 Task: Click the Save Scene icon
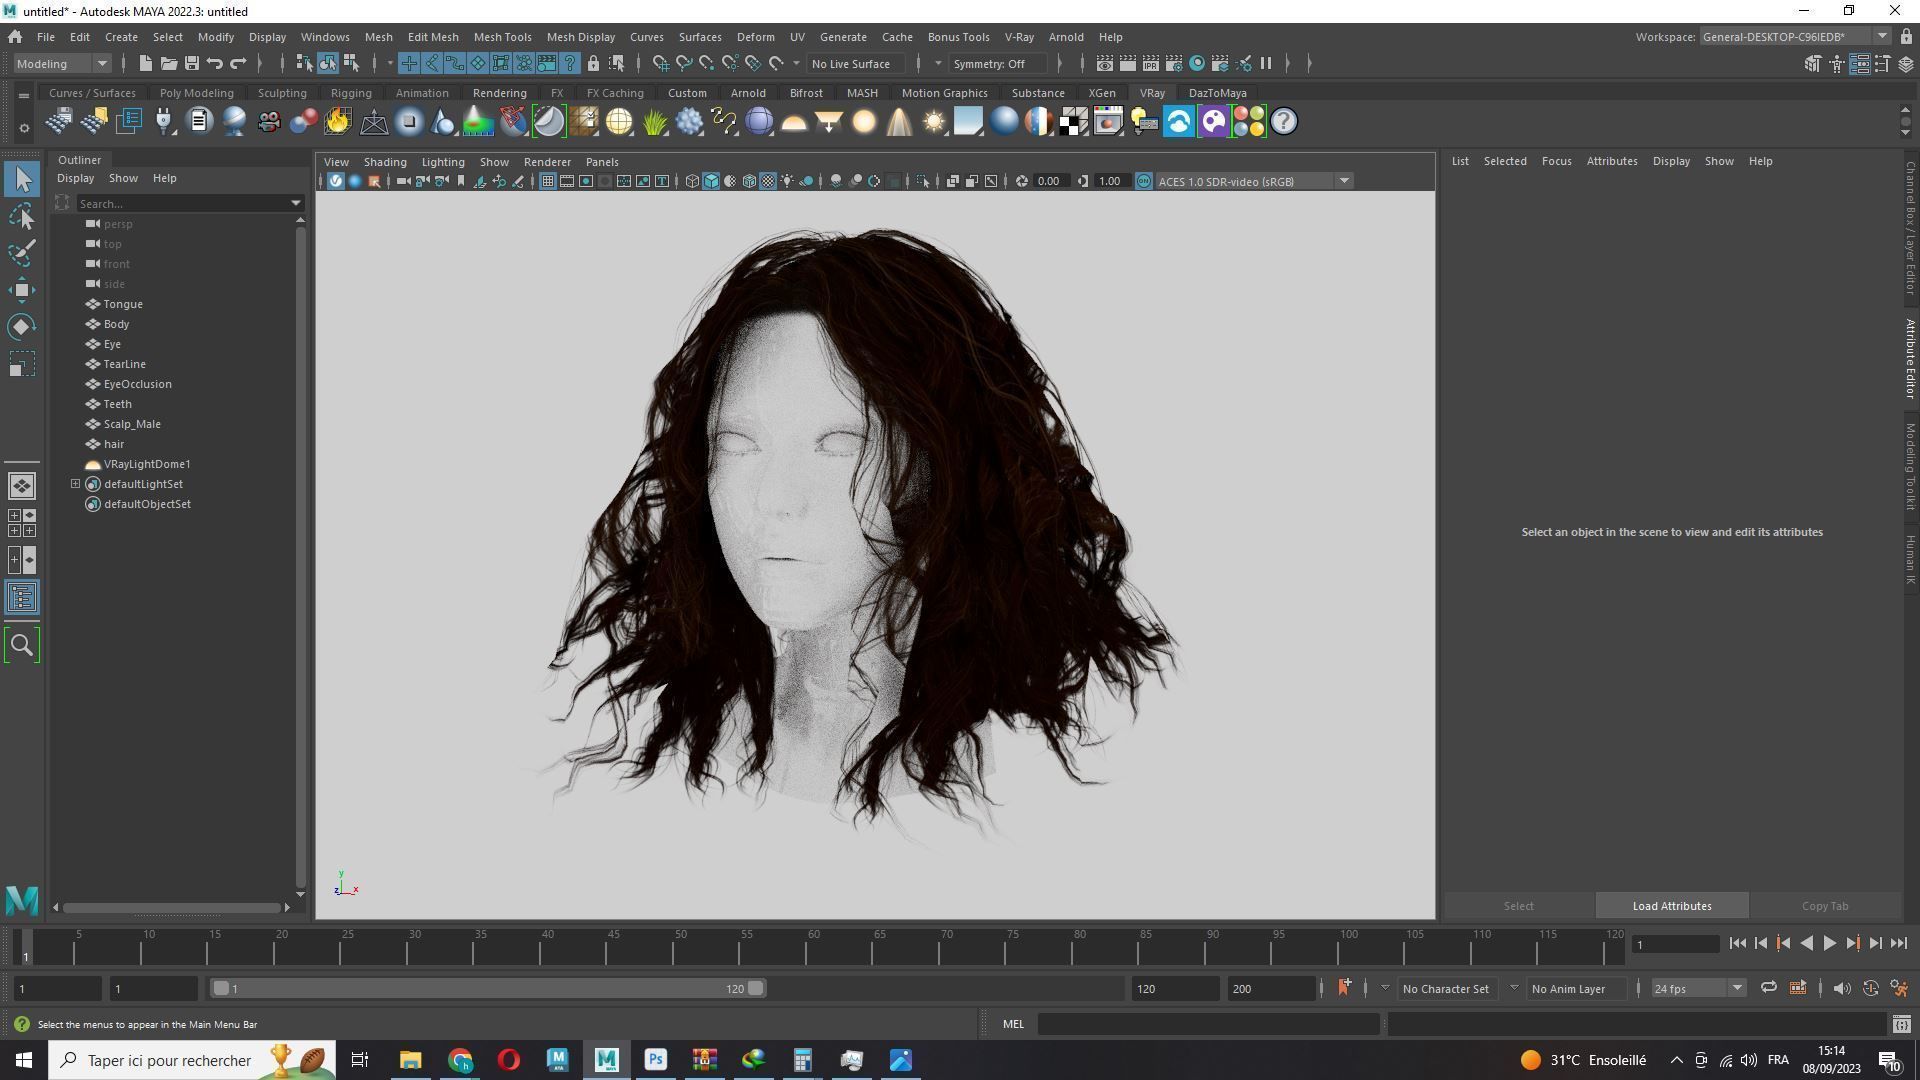coord(191,63)
